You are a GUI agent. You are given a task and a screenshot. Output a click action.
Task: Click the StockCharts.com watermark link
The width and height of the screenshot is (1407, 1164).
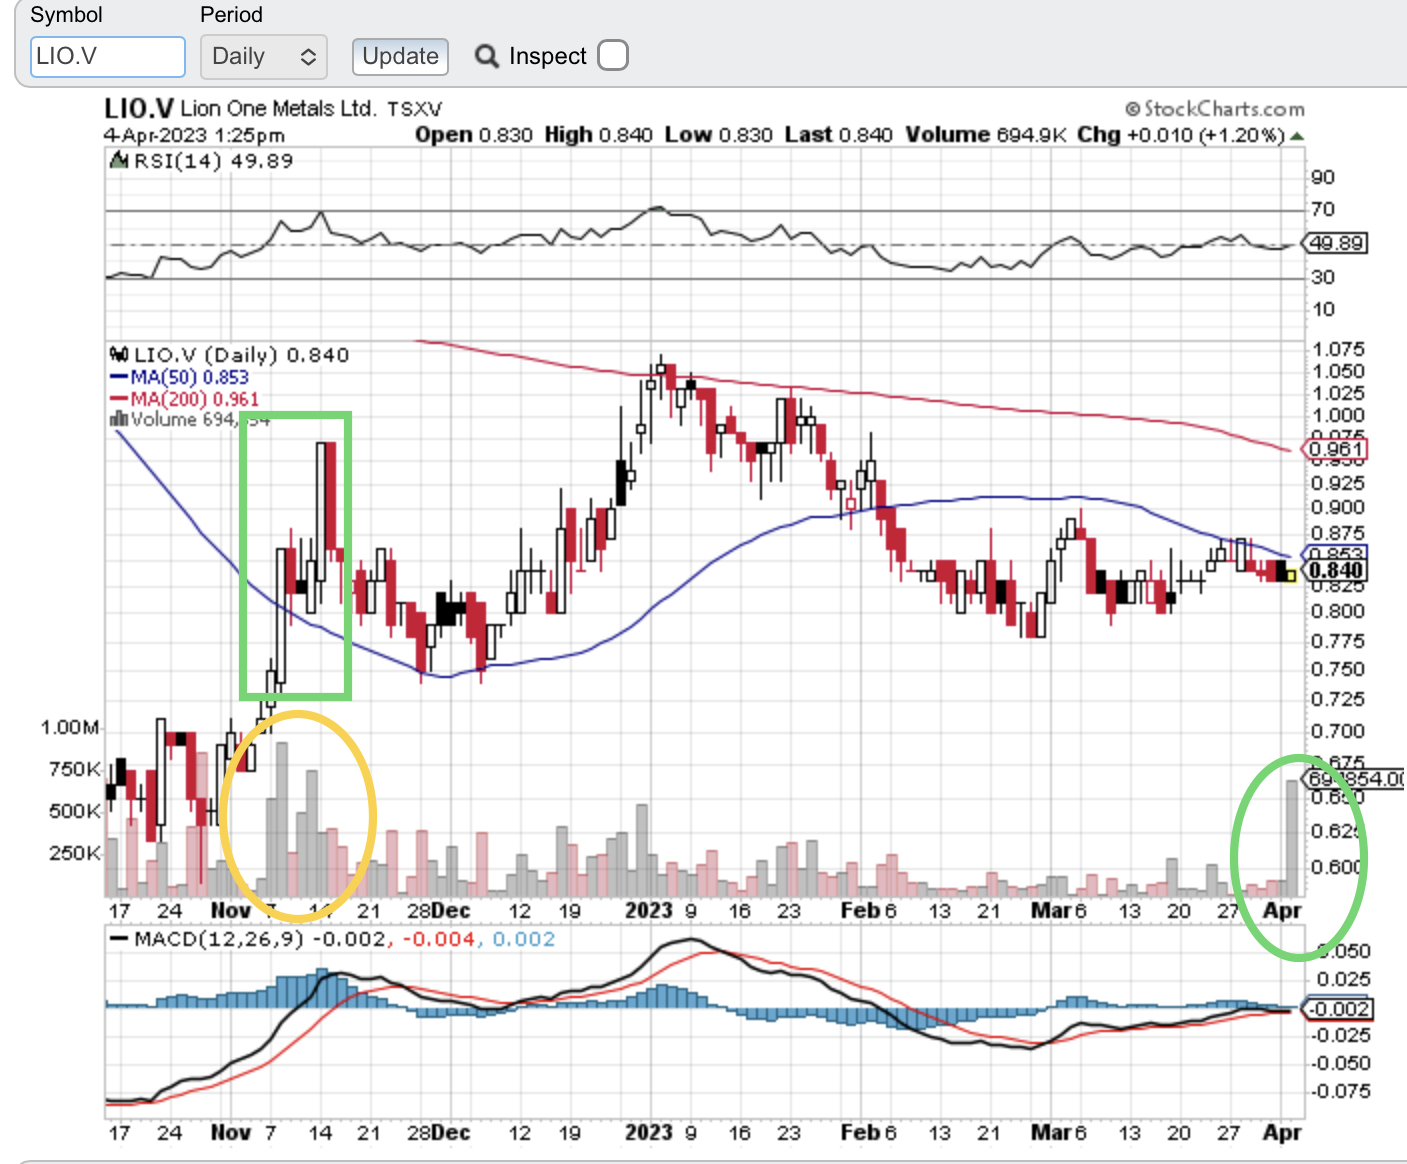[1215, 109]
